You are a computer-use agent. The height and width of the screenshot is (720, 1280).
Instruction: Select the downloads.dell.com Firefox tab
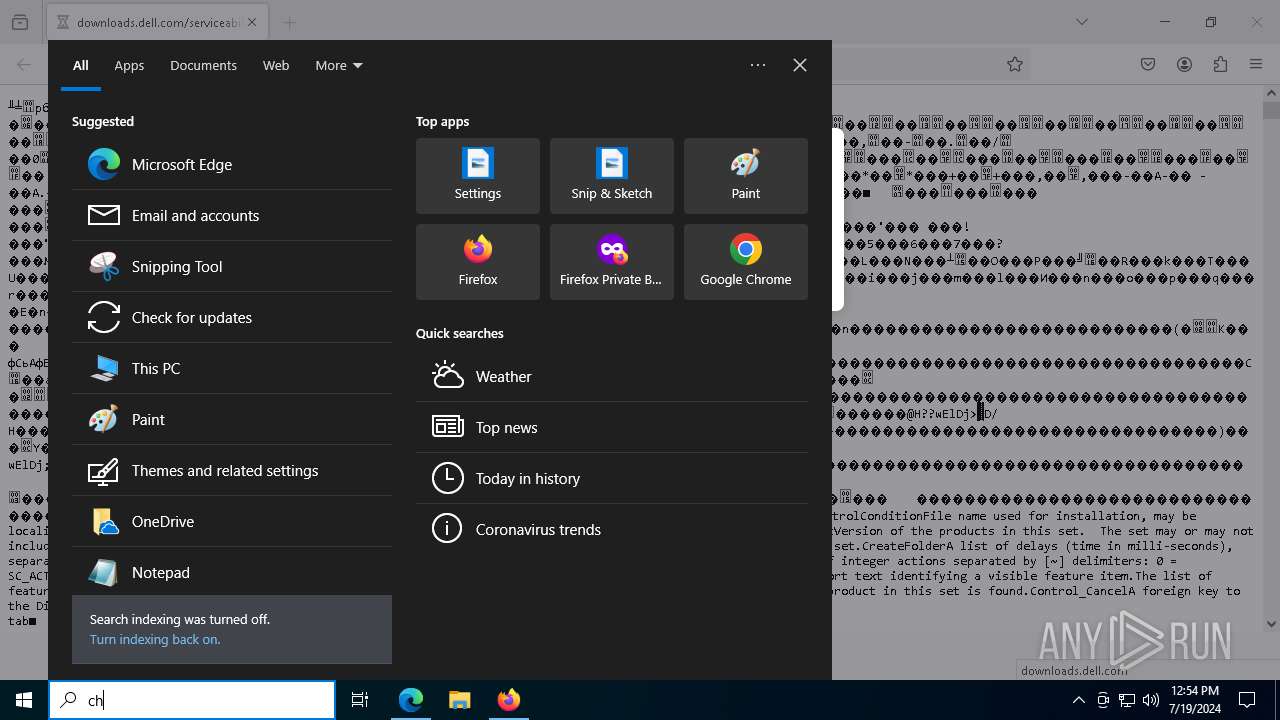tap(158, 22)
